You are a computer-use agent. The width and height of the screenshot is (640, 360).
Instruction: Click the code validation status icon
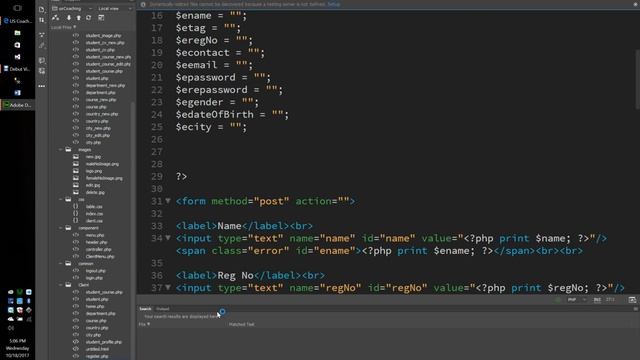(x=558, y=300)
